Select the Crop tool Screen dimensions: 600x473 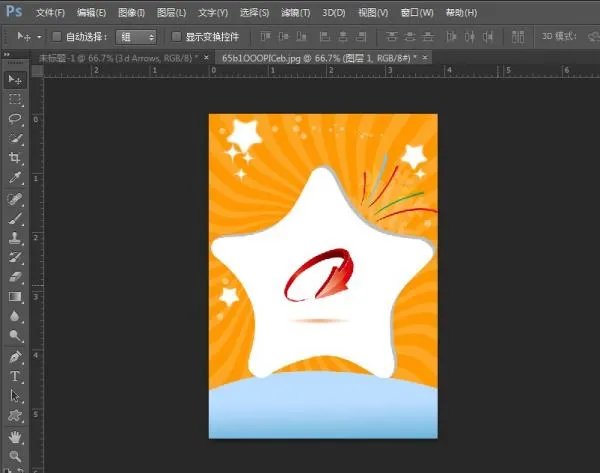click(x=15, y=158)
